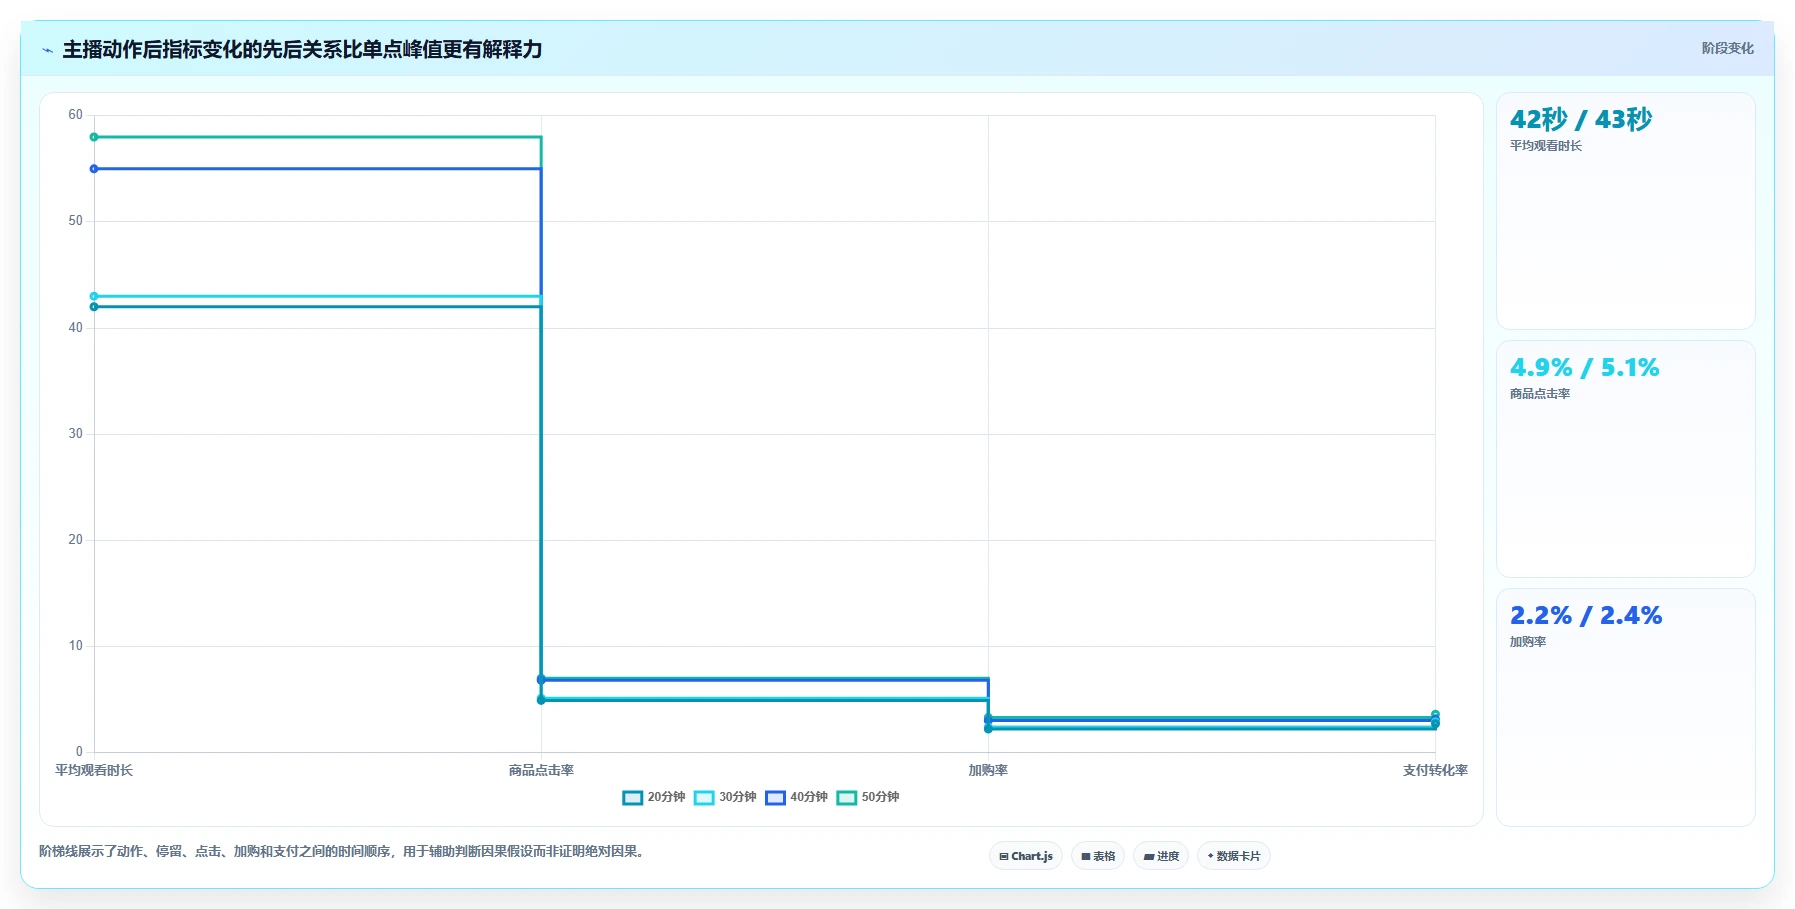Select the 数据卡片 tag pill

click(1234, 856)
